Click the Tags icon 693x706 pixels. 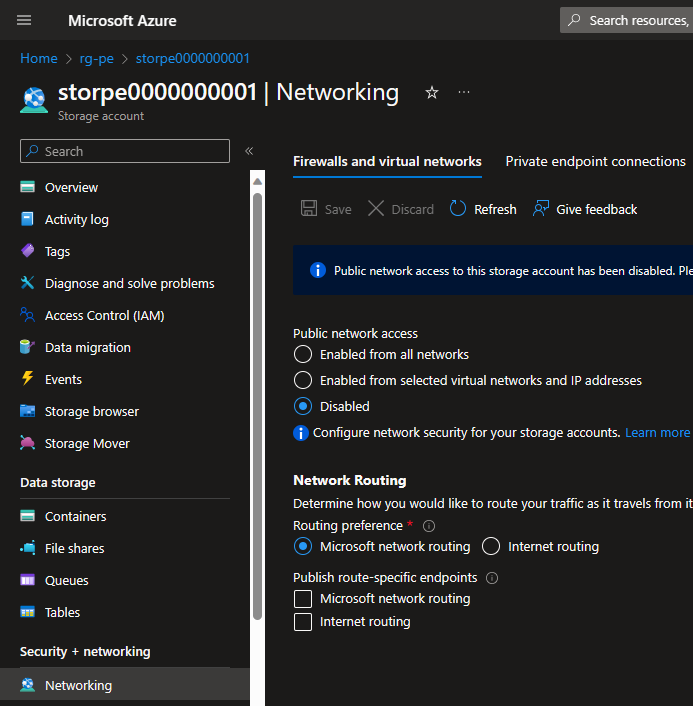(27, 251)
